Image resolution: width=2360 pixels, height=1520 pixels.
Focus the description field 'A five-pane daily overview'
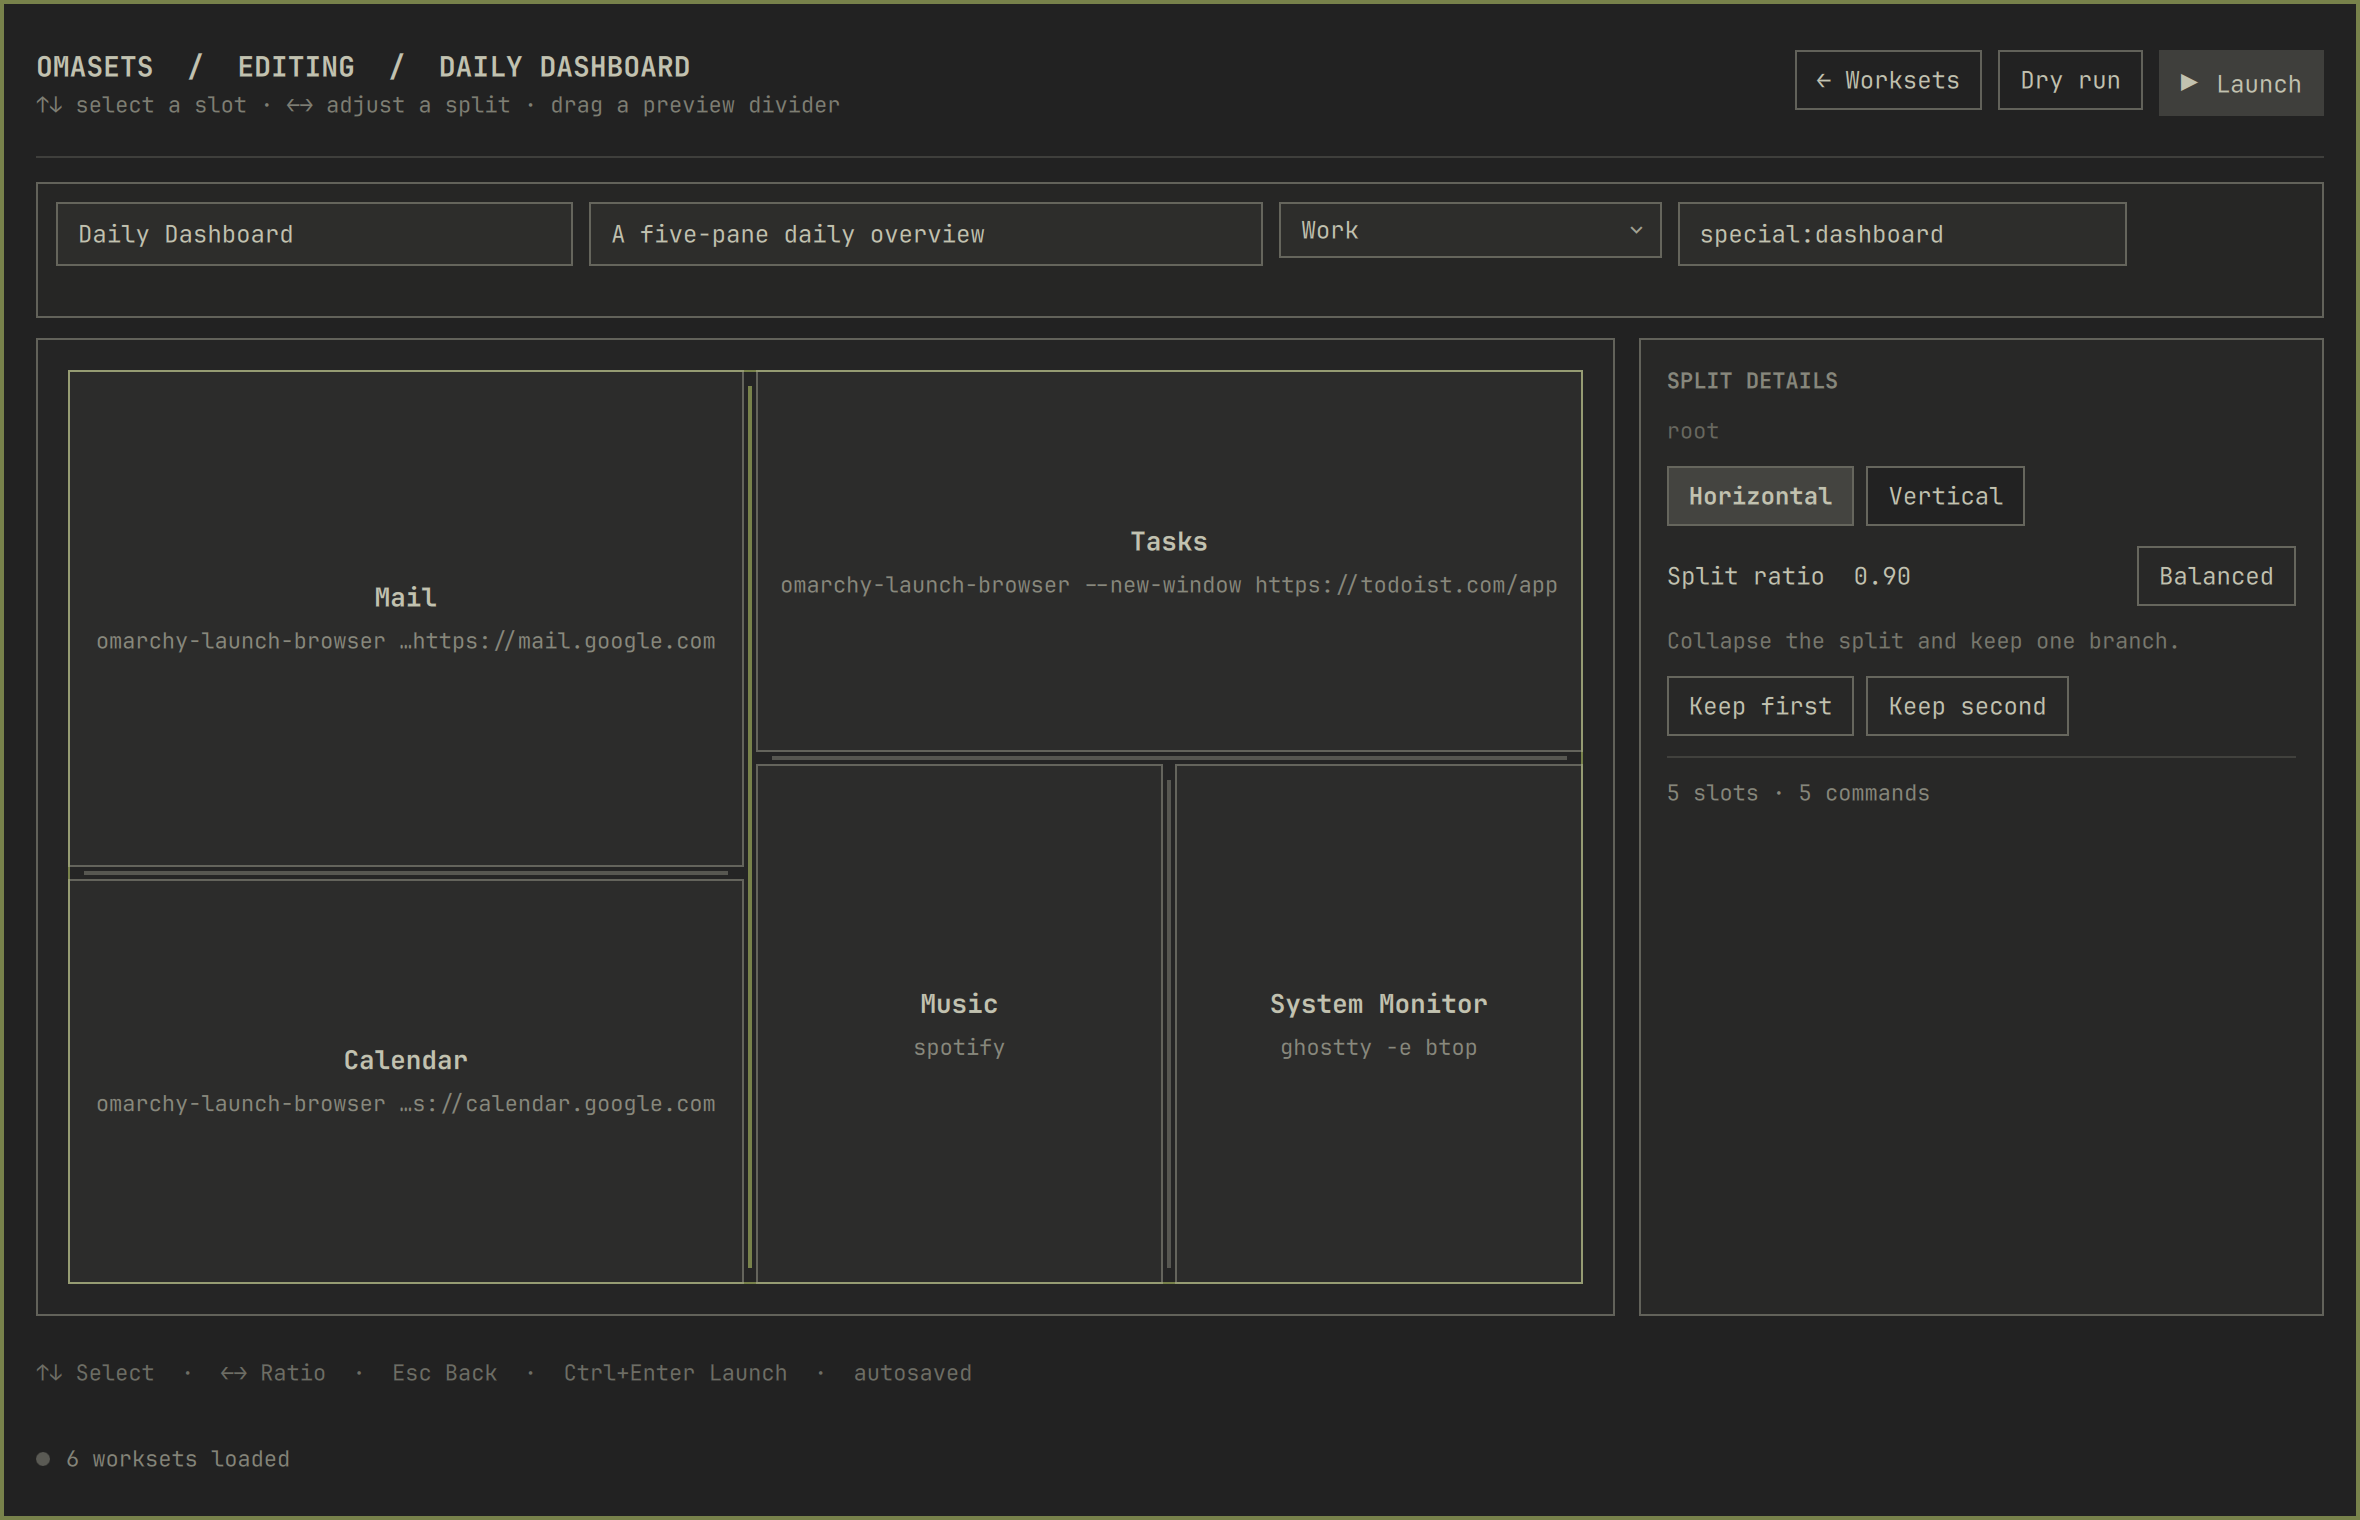925,234
